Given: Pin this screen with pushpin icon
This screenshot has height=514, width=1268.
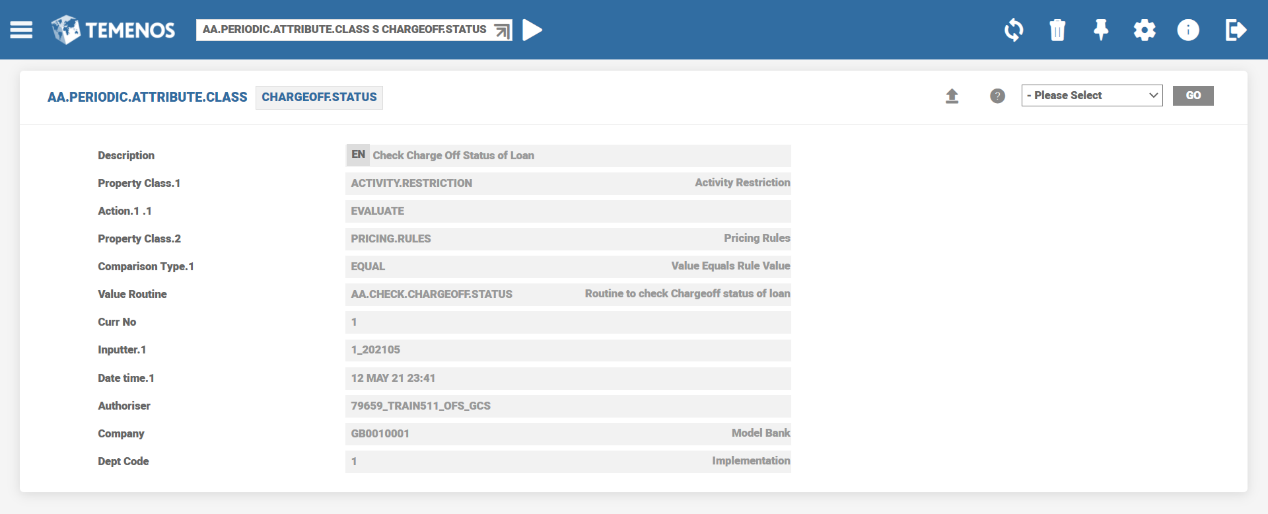Looking at the screenshot, I should point(1101,30).
